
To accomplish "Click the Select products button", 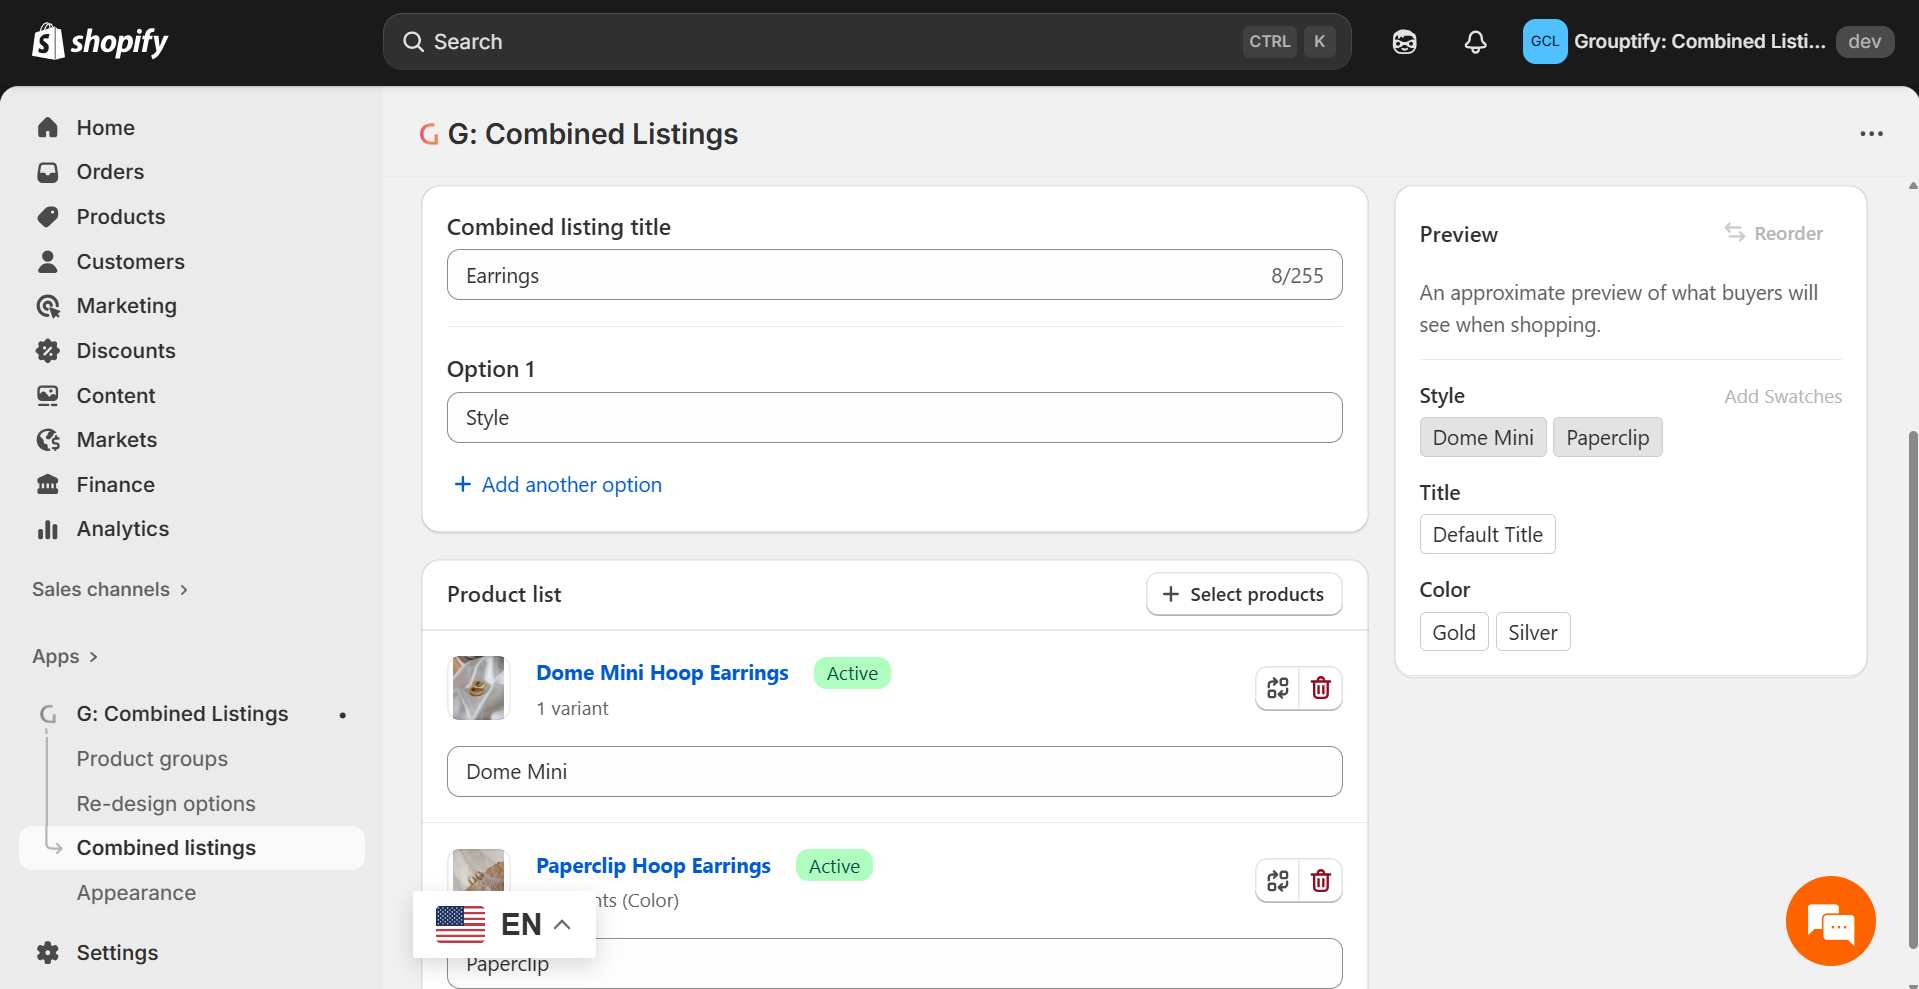I will [1243, 594].
